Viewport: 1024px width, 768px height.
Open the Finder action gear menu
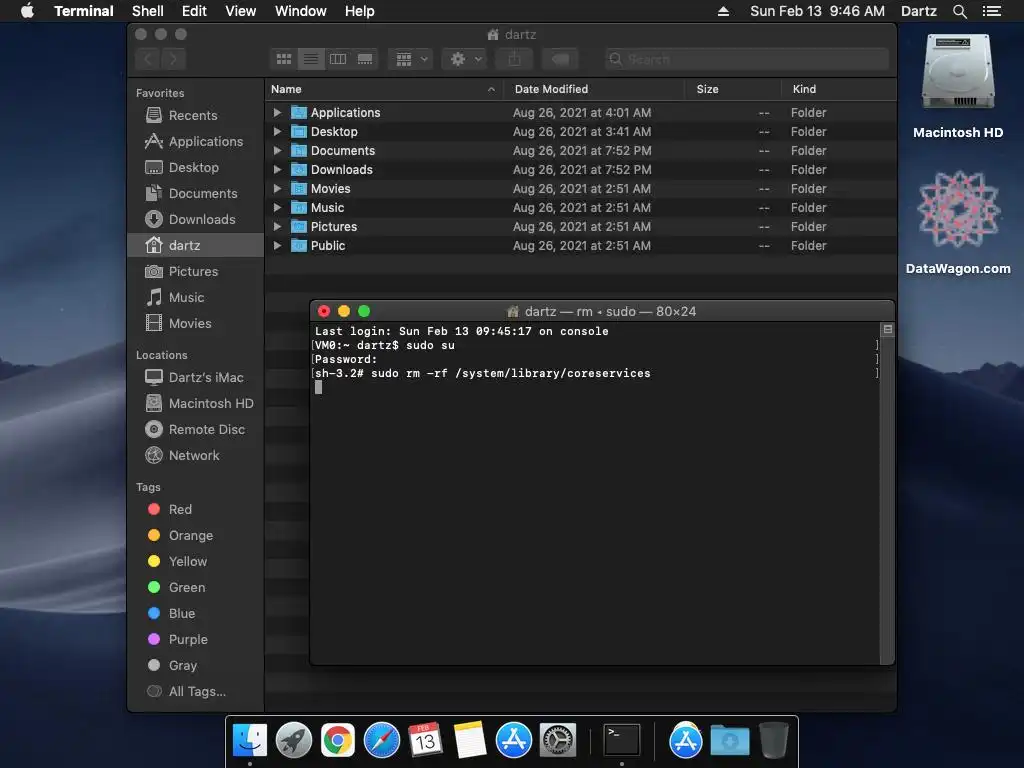coord(464,59)
